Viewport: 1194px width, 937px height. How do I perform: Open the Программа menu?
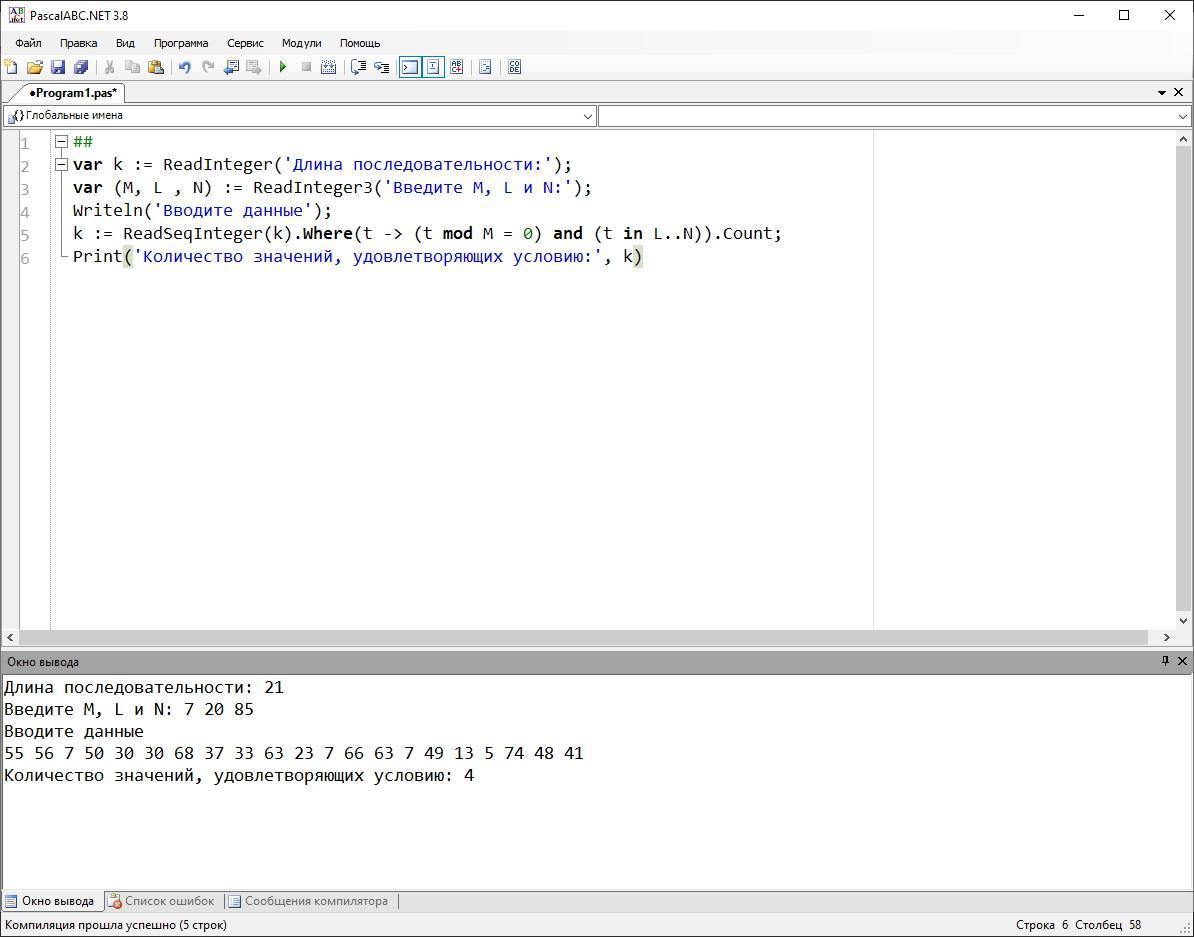(x=181, y=43)
